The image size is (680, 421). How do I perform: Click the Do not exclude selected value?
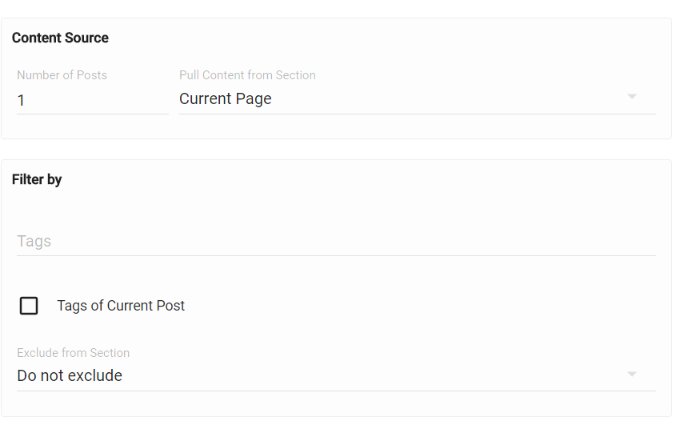(x=70, y=376)
